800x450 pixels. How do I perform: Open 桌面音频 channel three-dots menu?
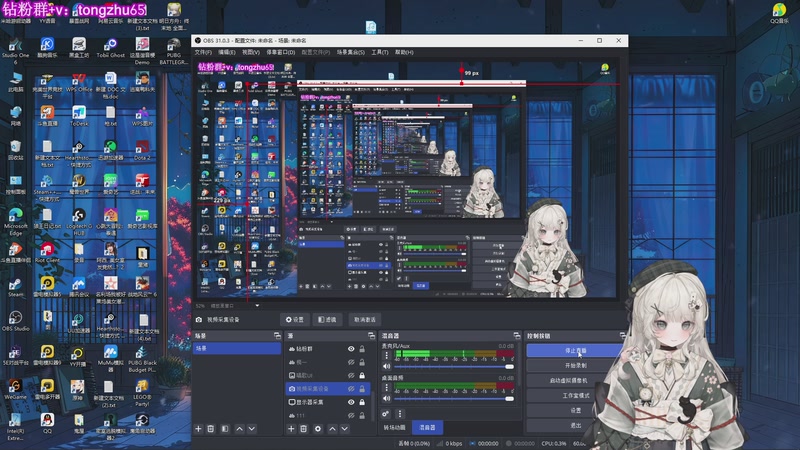pyautogui.click(x=386, y=387)
